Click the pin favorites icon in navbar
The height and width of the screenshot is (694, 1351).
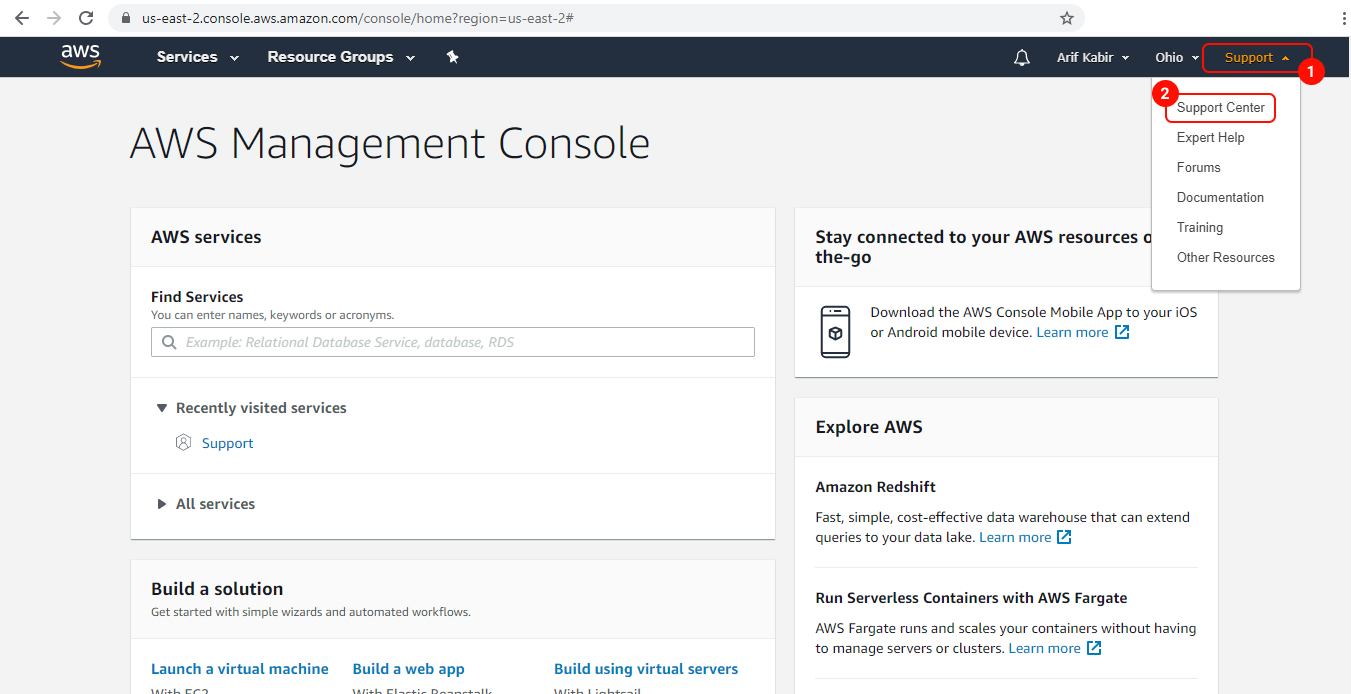click(x=452, y=57)
